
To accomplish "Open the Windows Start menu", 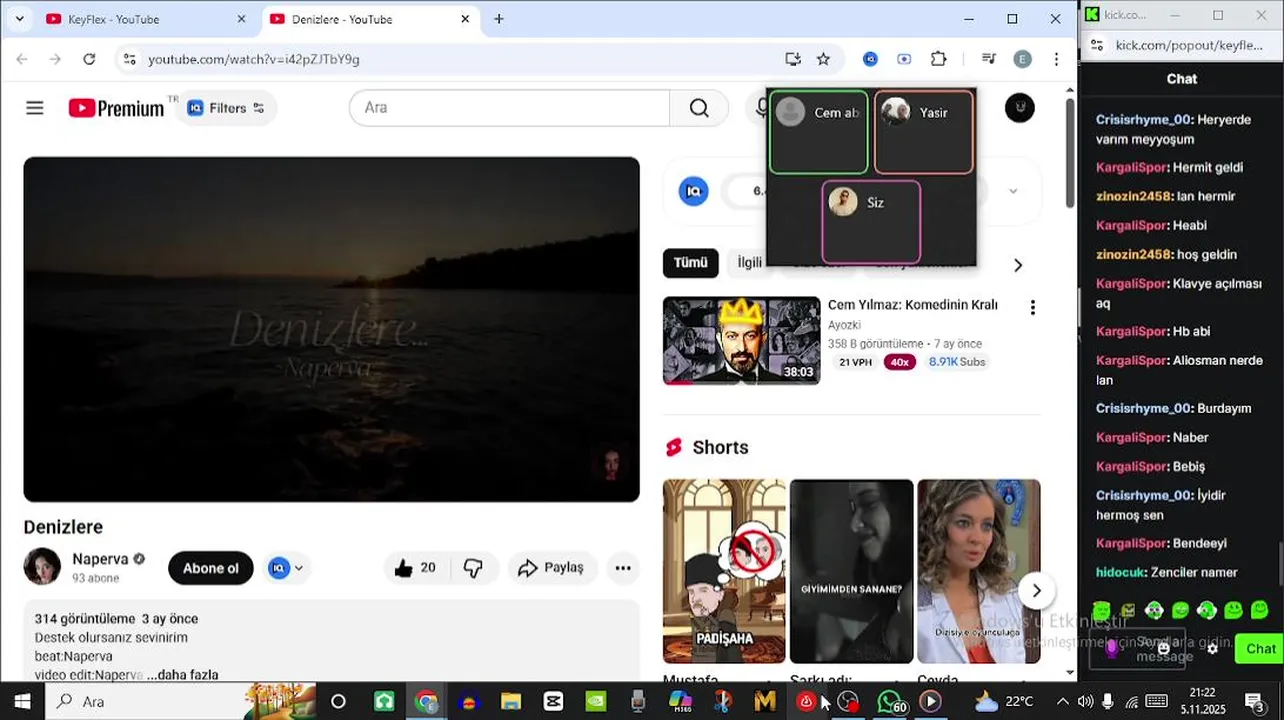I will (x=22, y=701).
